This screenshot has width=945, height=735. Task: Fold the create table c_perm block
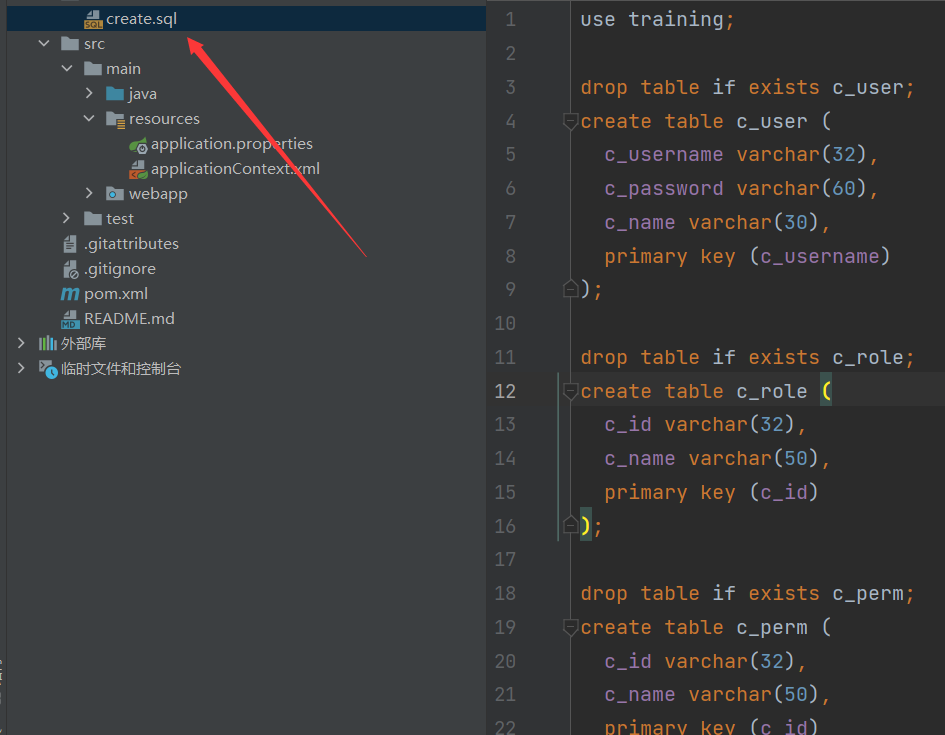click(x=570, y=627)
